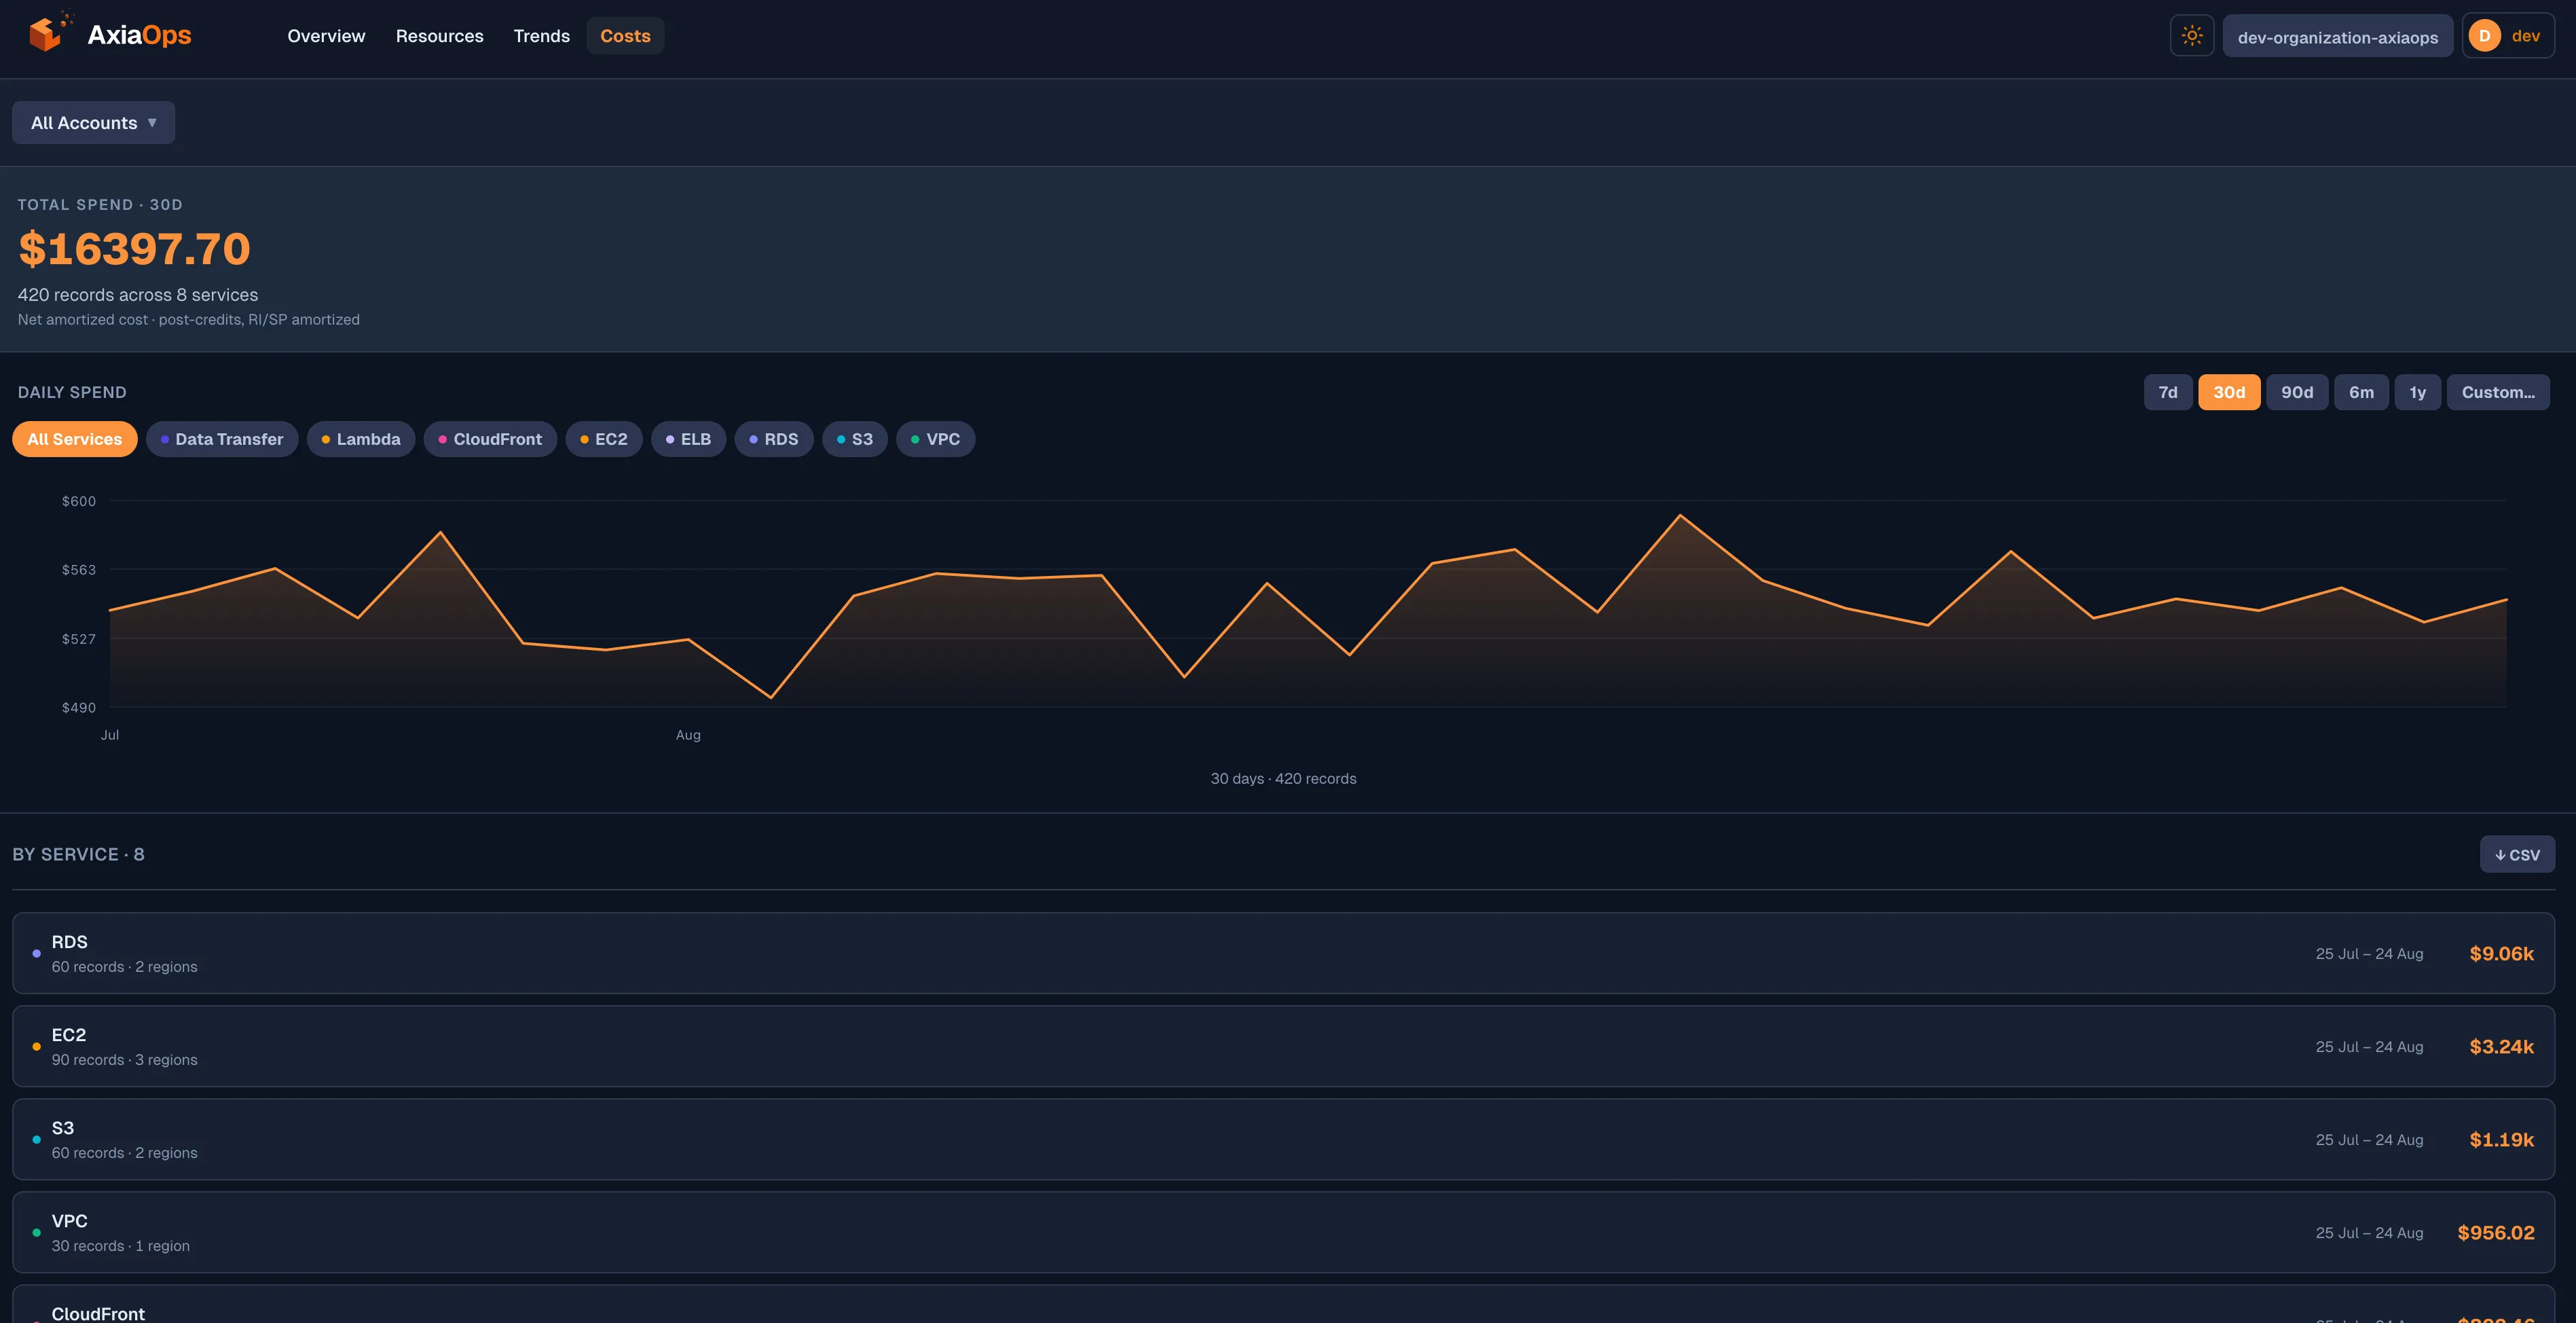Set time range to 1y
This screenshot has height=1323, width=2576.
2417,393
